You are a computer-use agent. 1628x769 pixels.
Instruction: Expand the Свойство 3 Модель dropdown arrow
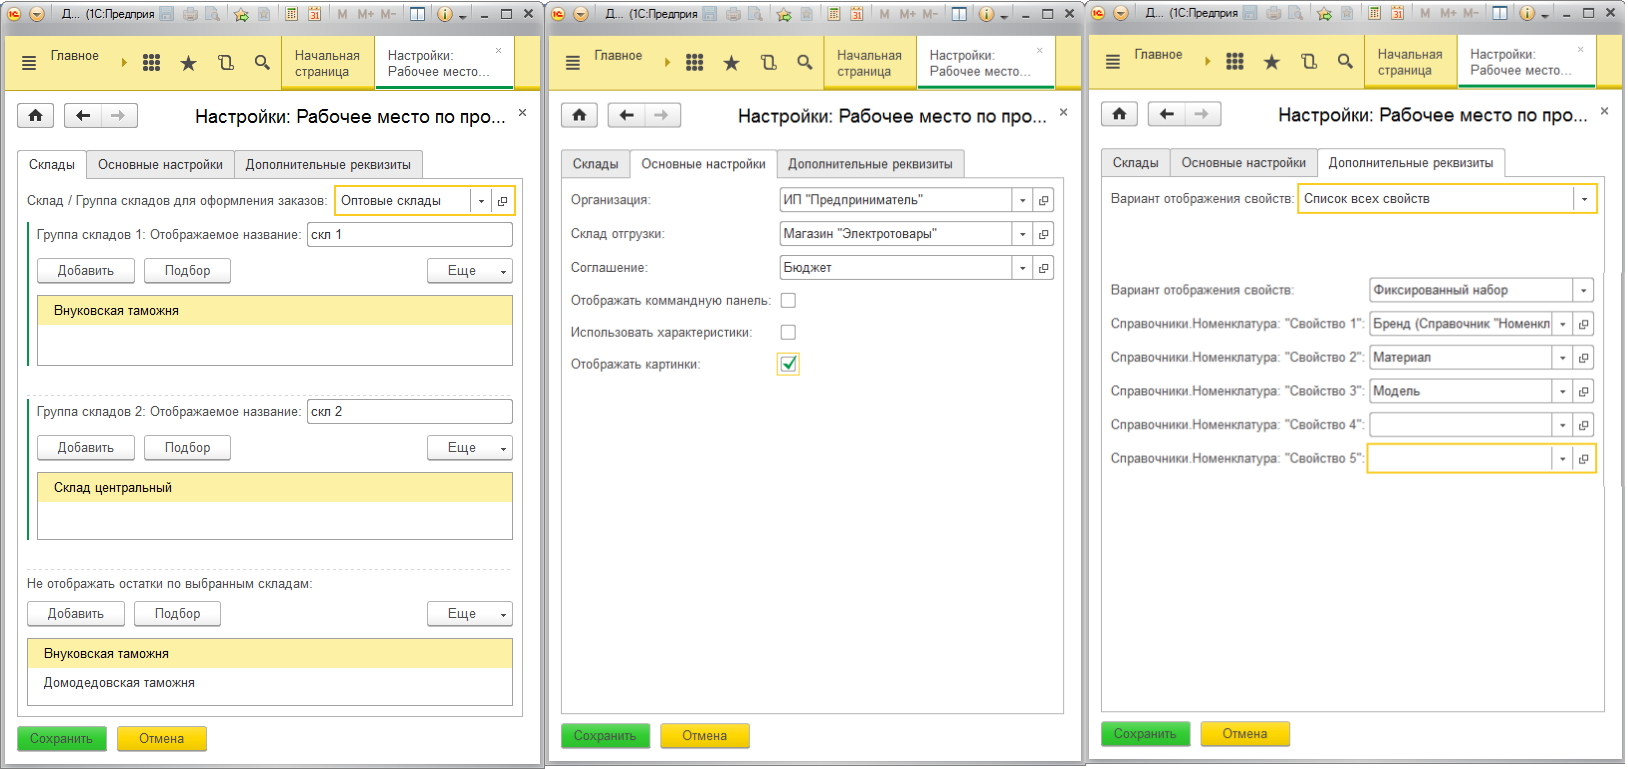point(1563,392)
